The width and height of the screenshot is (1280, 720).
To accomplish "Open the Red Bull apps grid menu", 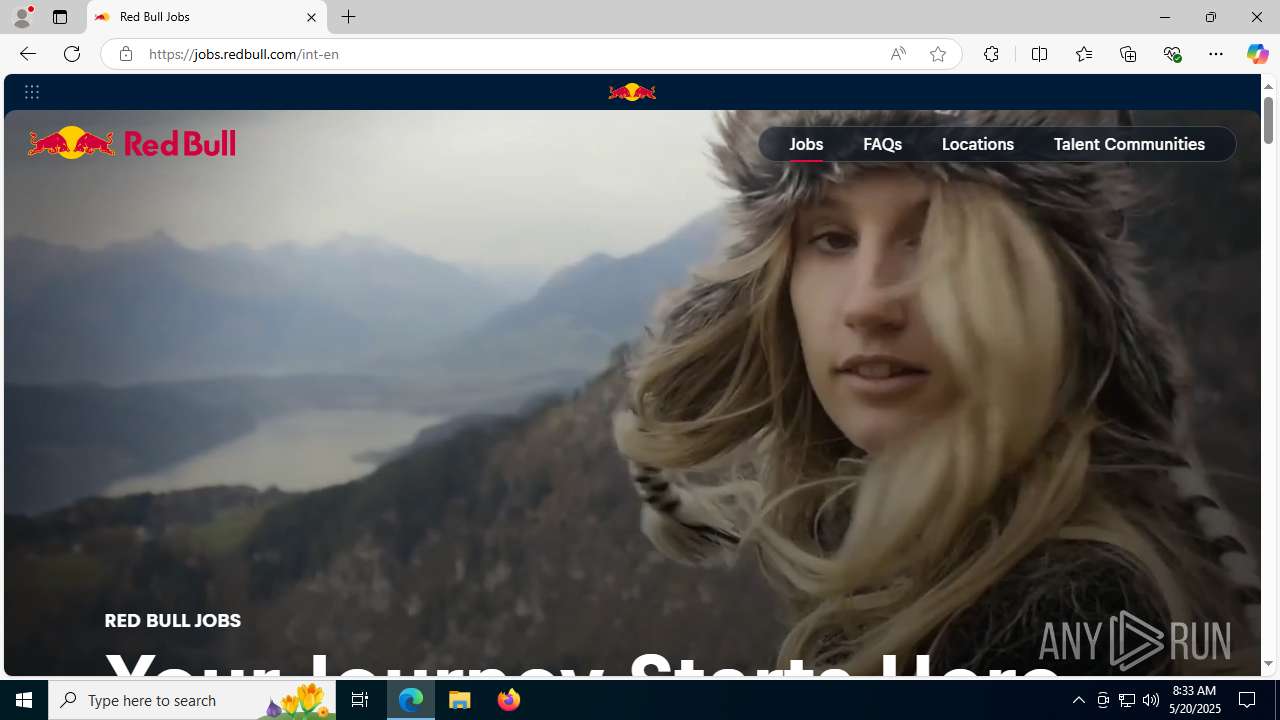I will pos(32,92).
